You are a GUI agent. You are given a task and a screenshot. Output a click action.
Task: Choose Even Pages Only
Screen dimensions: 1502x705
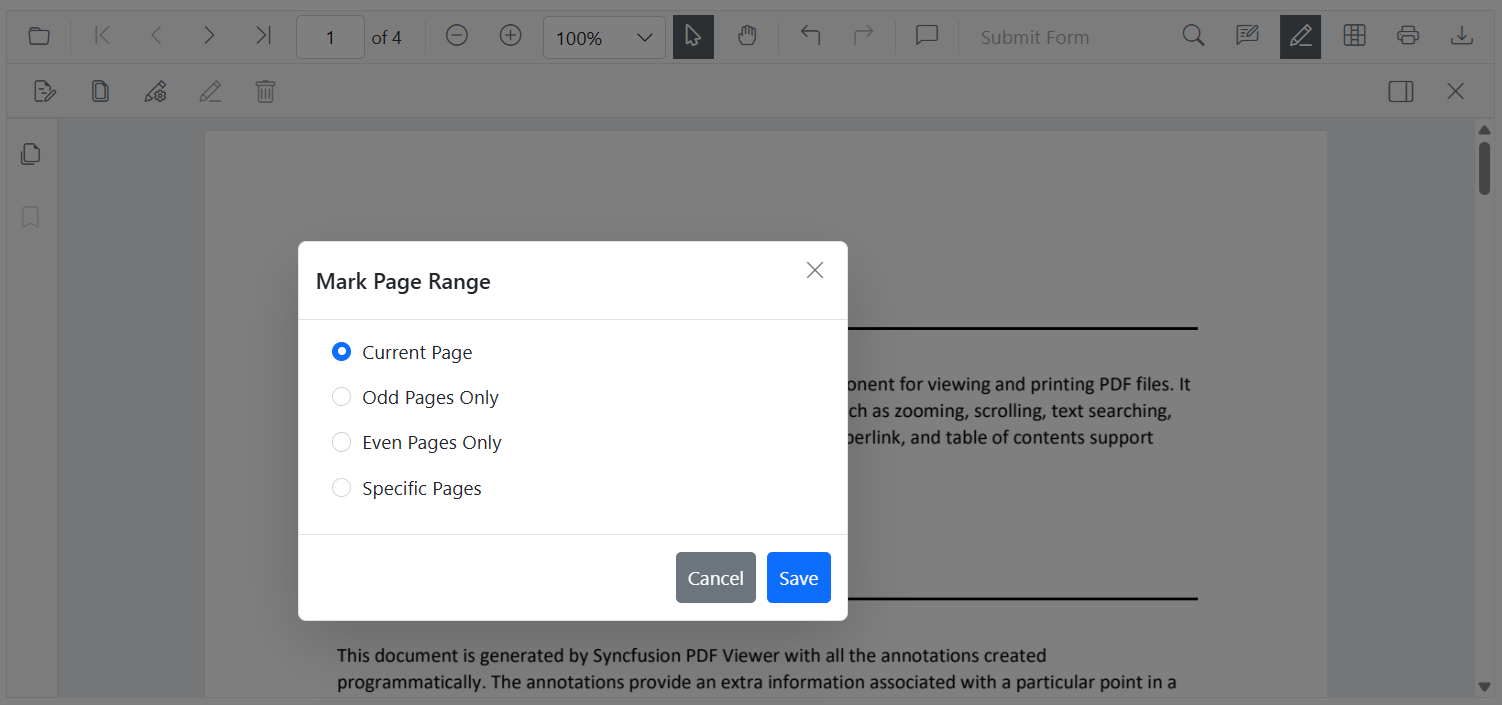click(341, 442)
